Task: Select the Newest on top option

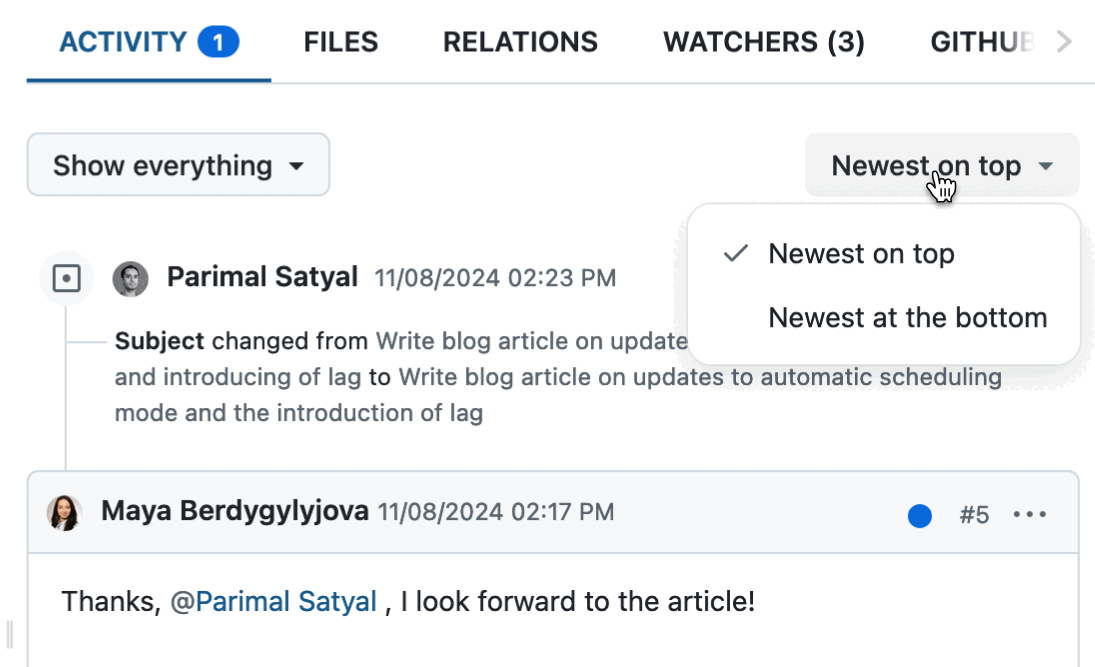Action: (861, 254)
